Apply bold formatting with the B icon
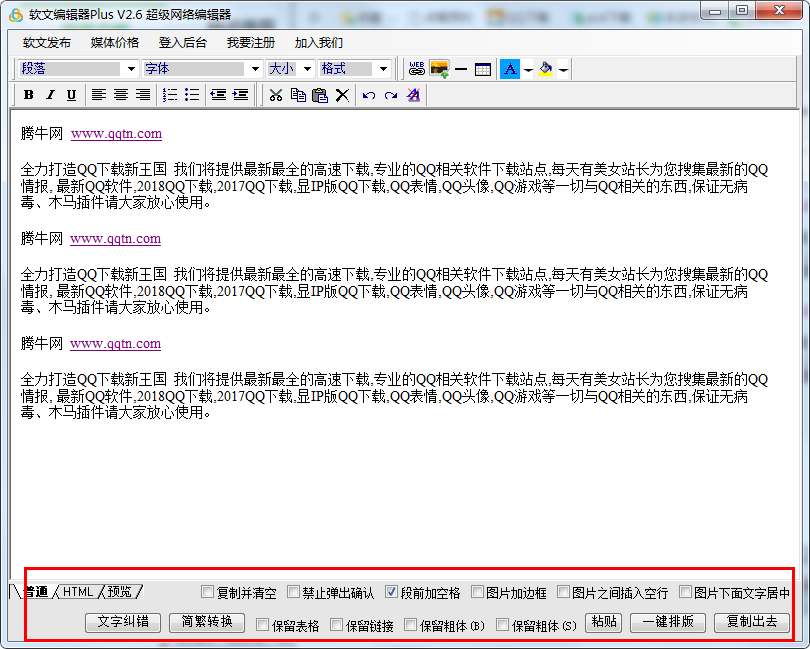Image resolution: width=810 pixels, height=649 pixels. [x=28, y=95]
